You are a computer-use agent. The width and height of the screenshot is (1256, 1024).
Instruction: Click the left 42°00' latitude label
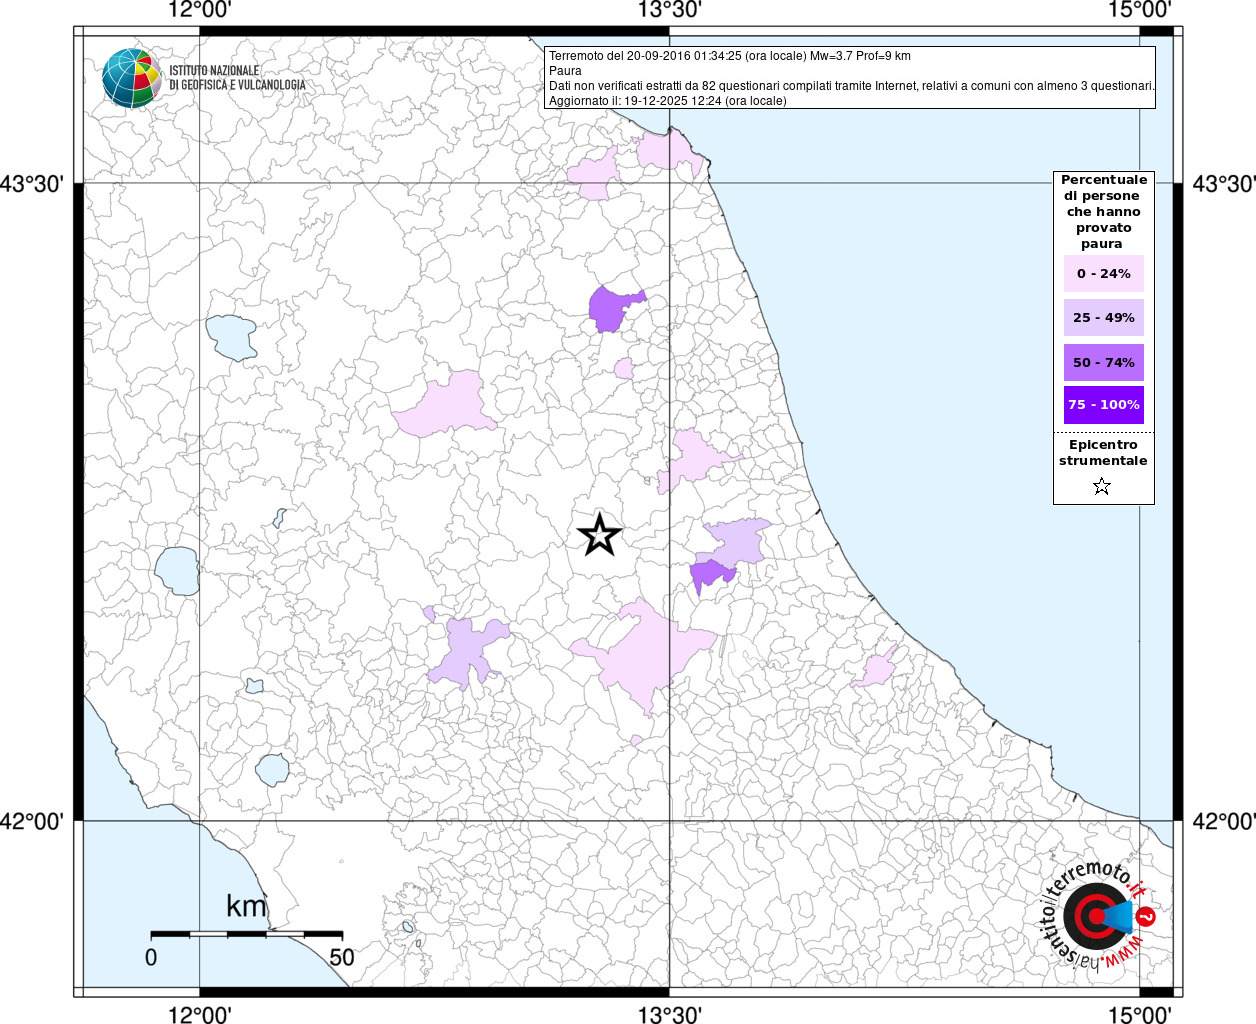pos(37,821)
